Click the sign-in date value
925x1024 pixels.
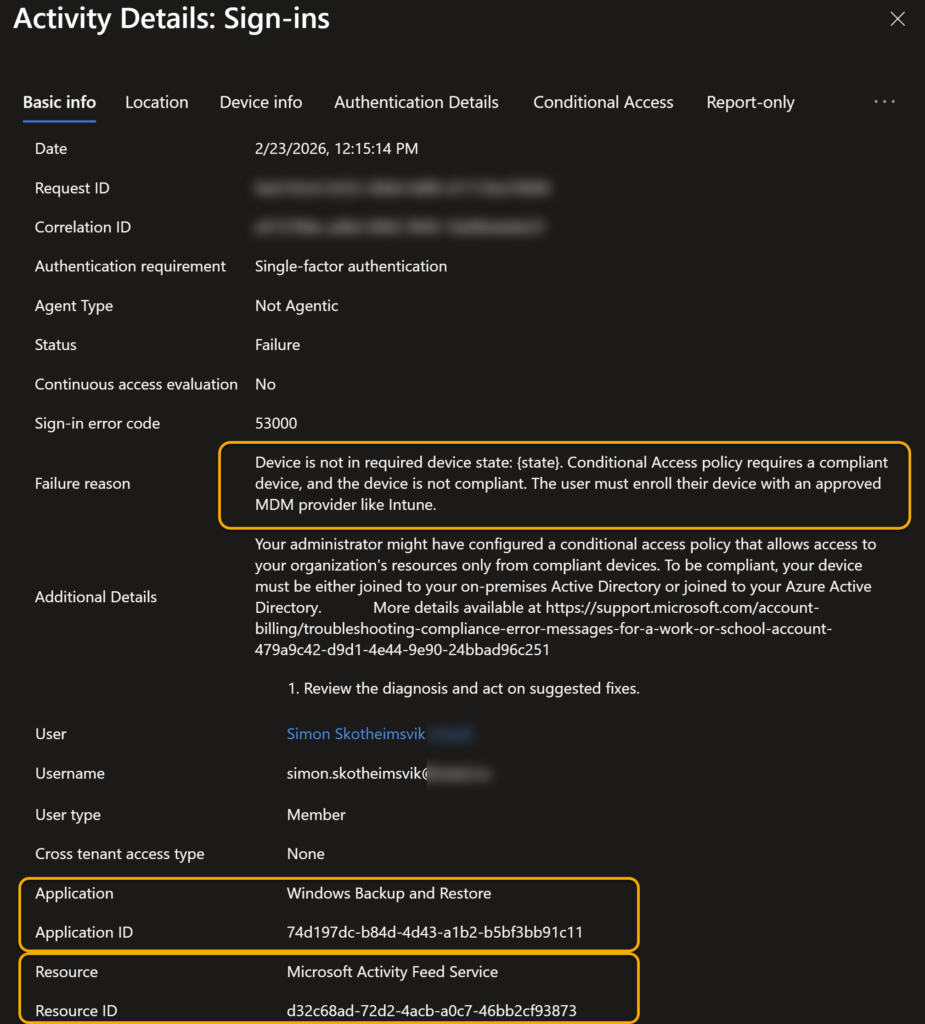[336, 149]
